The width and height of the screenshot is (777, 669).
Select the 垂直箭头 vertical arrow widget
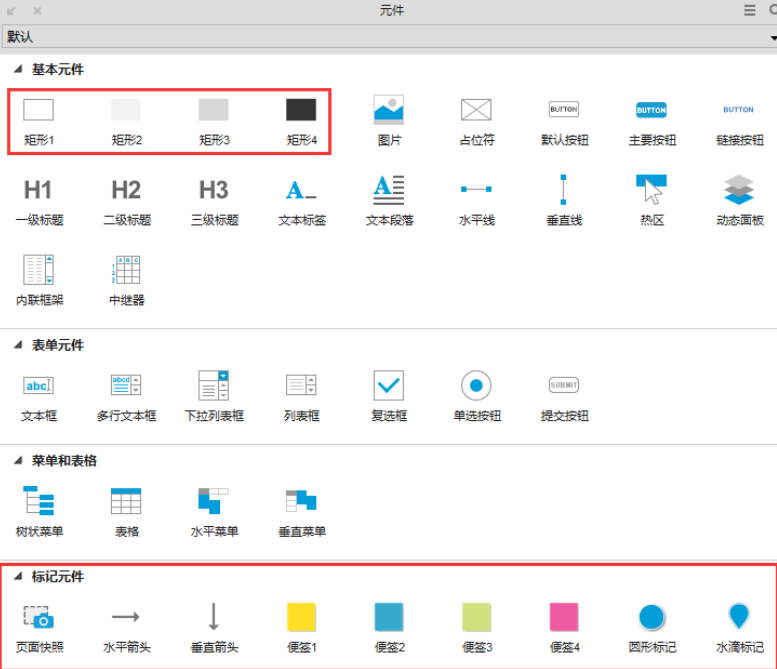[x=214, y=629]
